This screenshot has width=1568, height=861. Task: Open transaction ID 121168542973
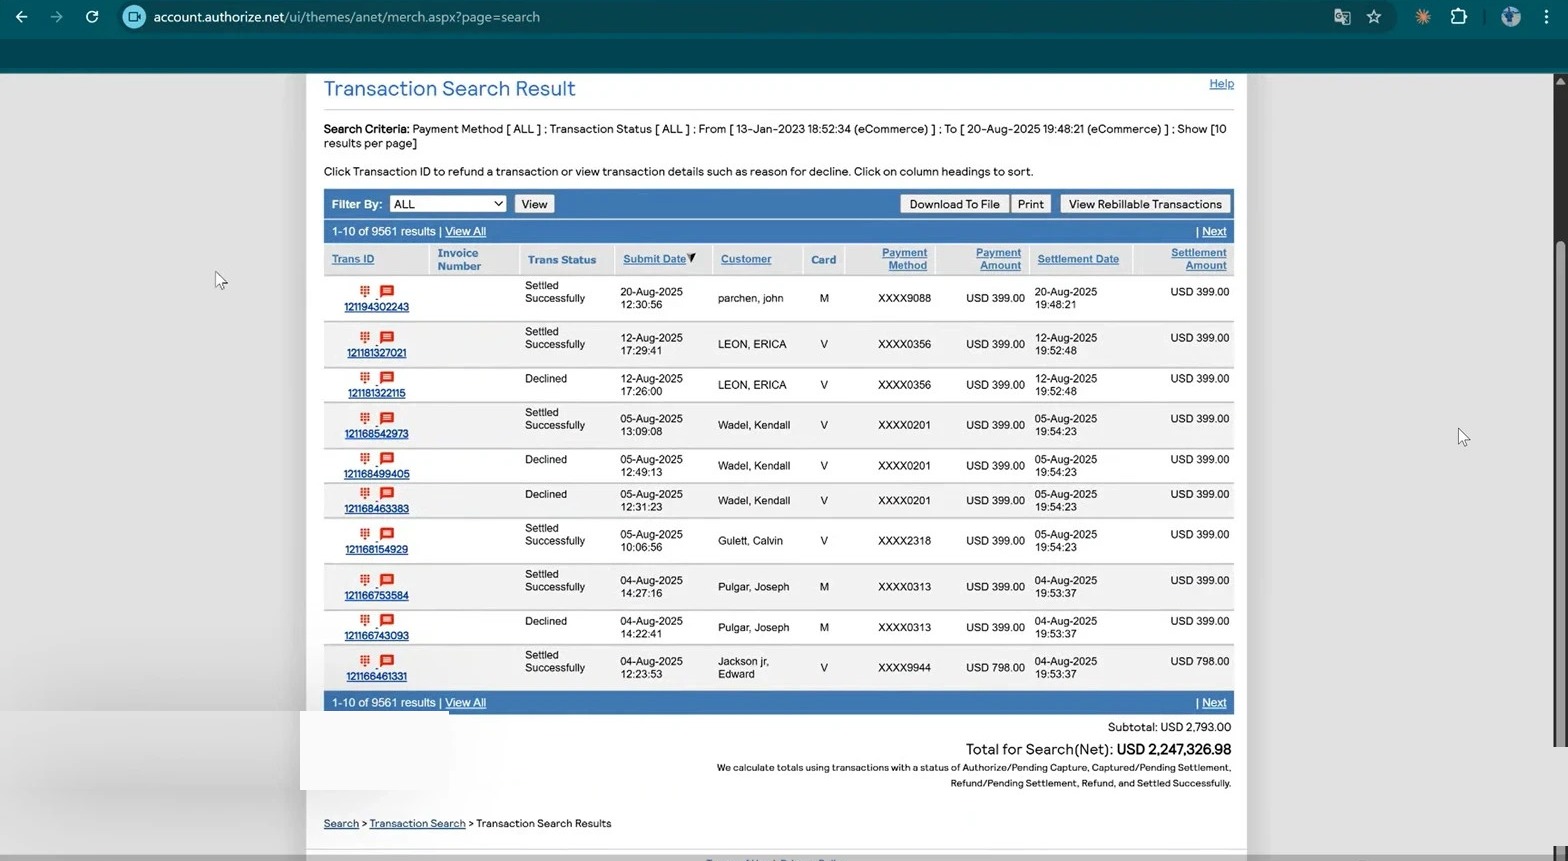pyautogui.click(x=376, y=434)
